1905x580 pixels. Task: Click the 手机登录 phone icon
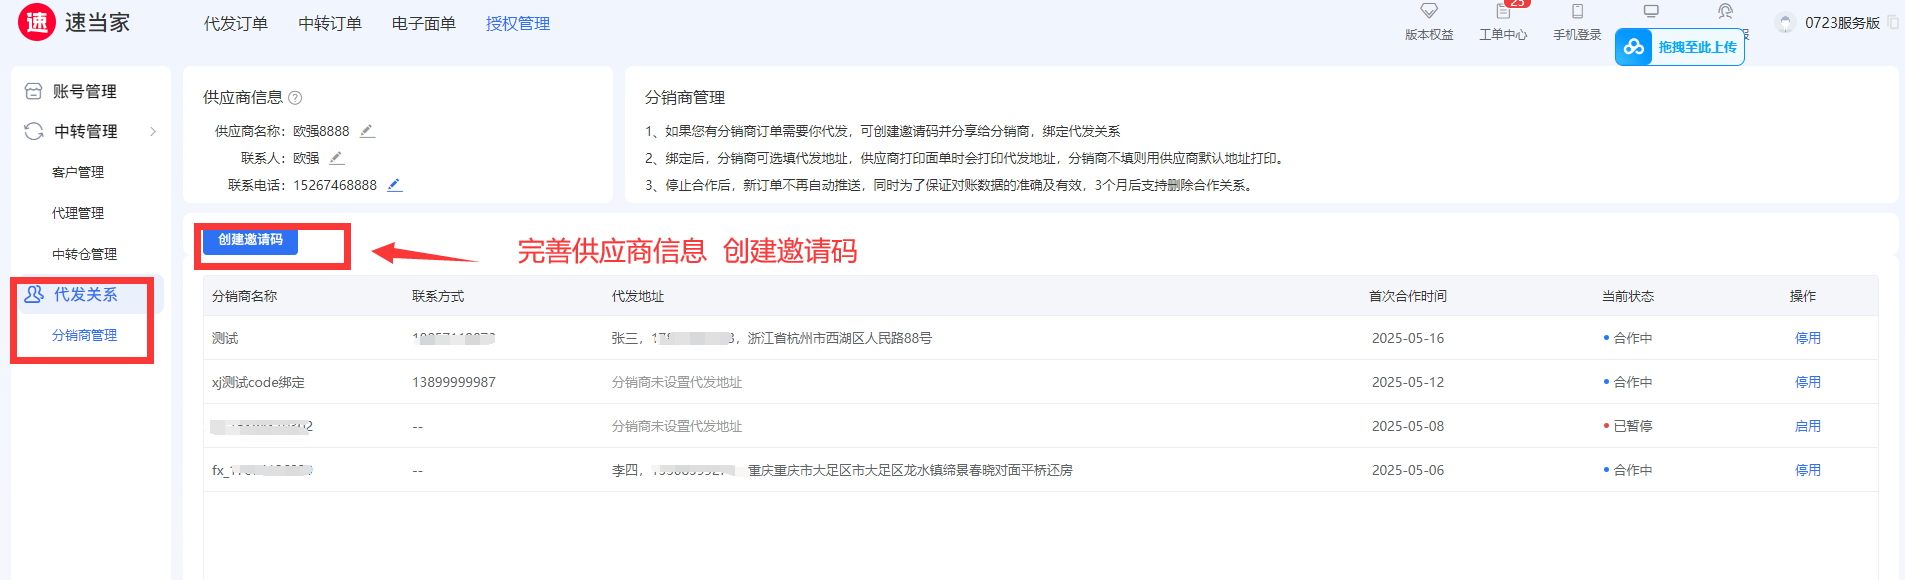pos(1577,13)
